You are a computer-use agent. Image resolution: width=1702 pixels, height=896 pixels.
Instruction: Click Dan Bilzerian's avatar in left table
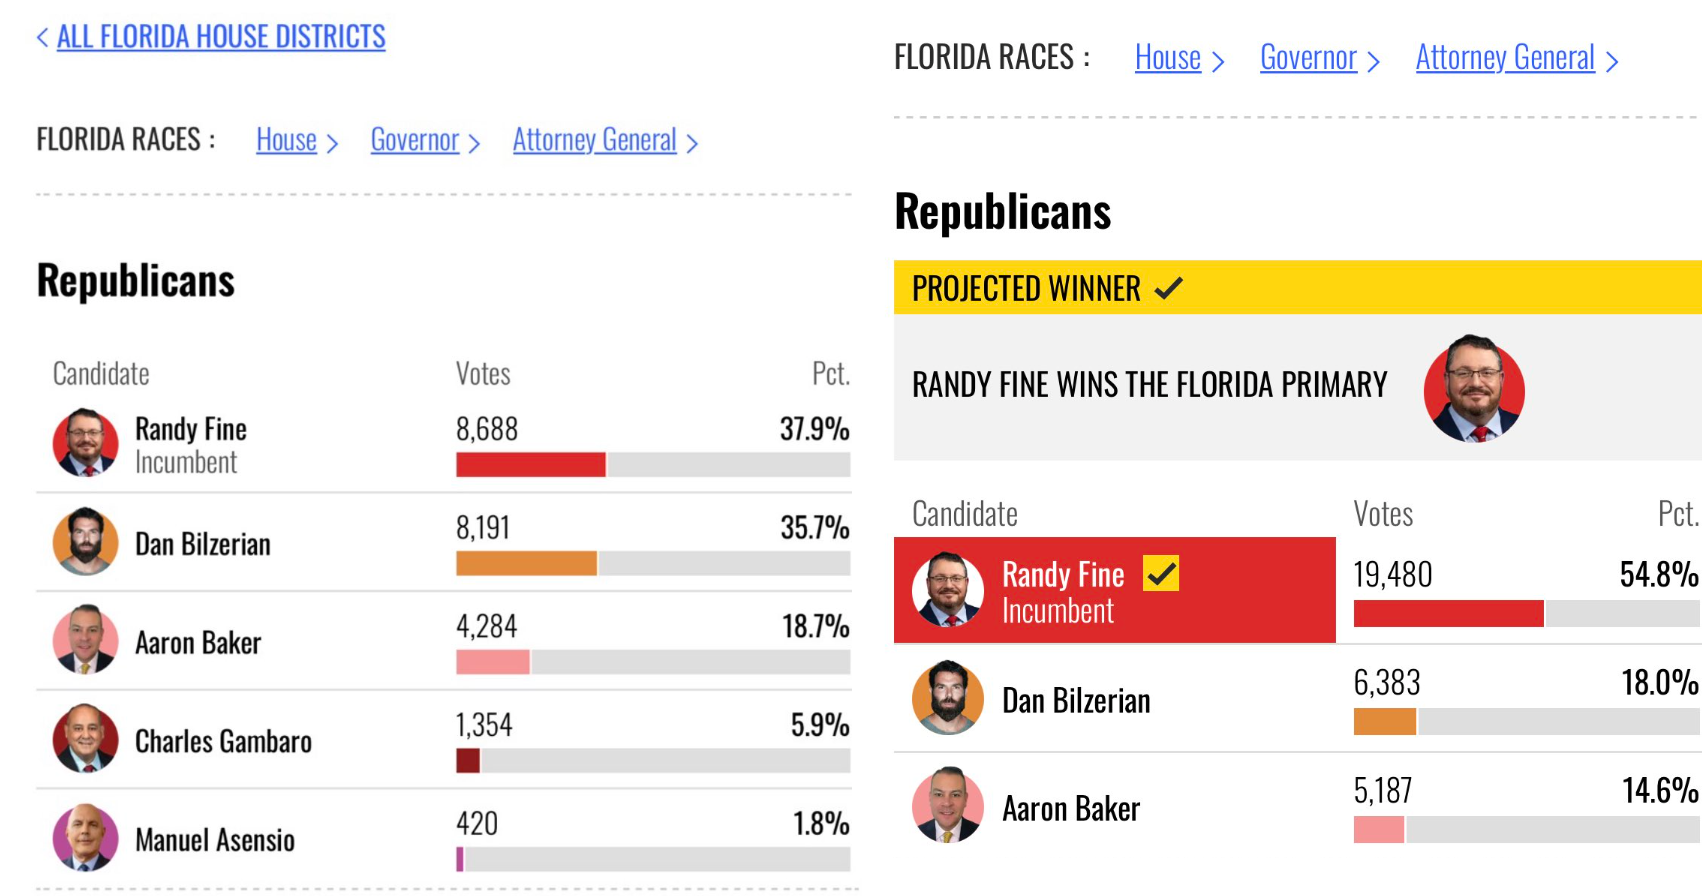point(86,541)
